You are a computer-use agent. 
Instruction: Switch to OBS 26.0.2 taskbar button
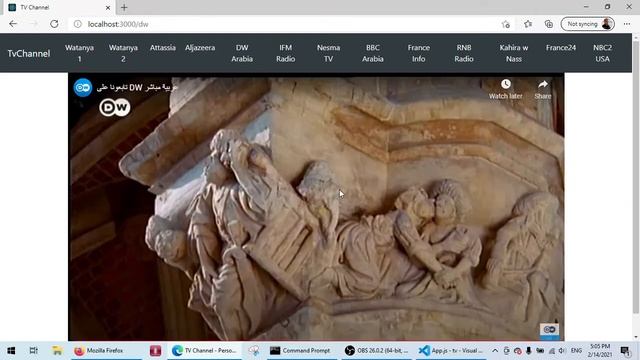[x=376, y=351]
